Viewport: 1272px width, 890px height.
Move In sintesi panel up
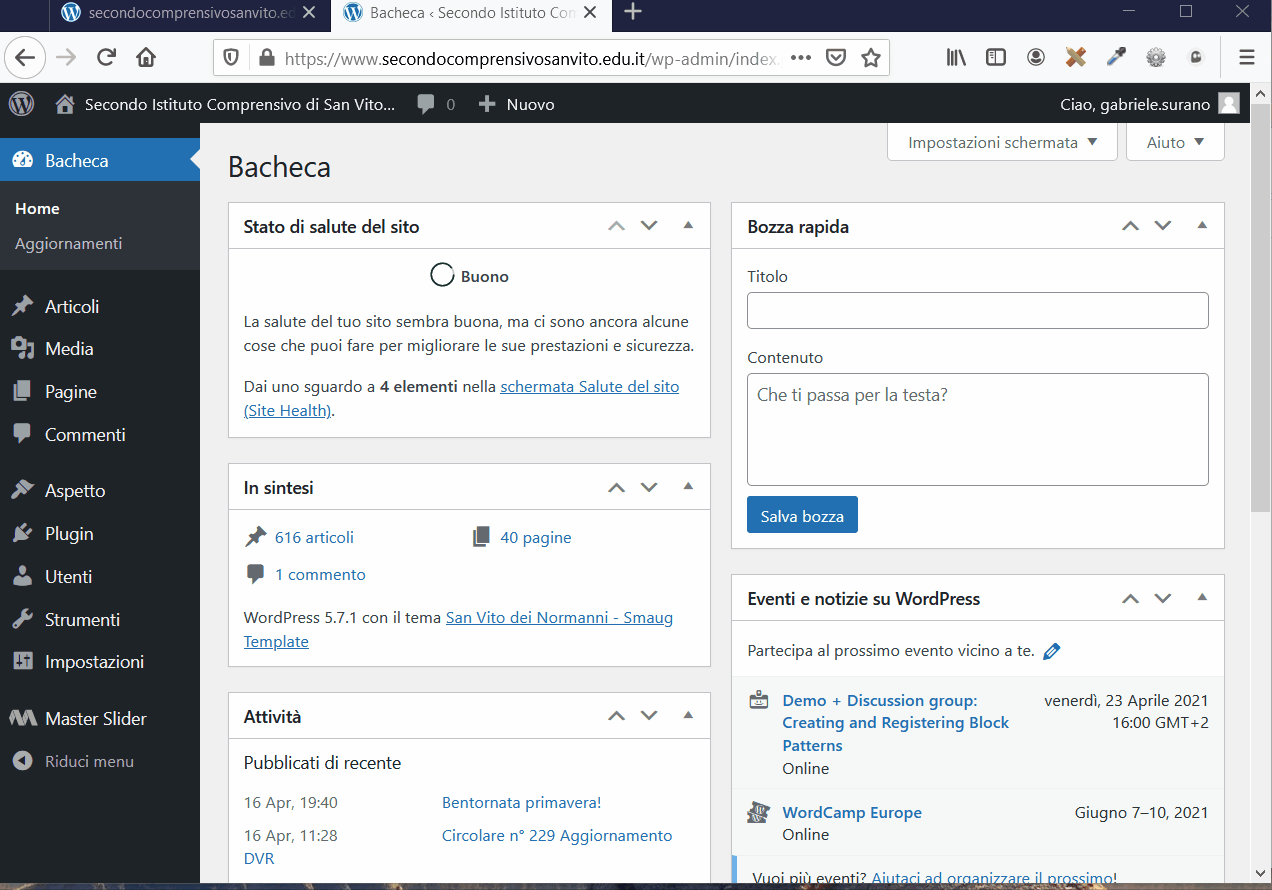click(616, 488)
